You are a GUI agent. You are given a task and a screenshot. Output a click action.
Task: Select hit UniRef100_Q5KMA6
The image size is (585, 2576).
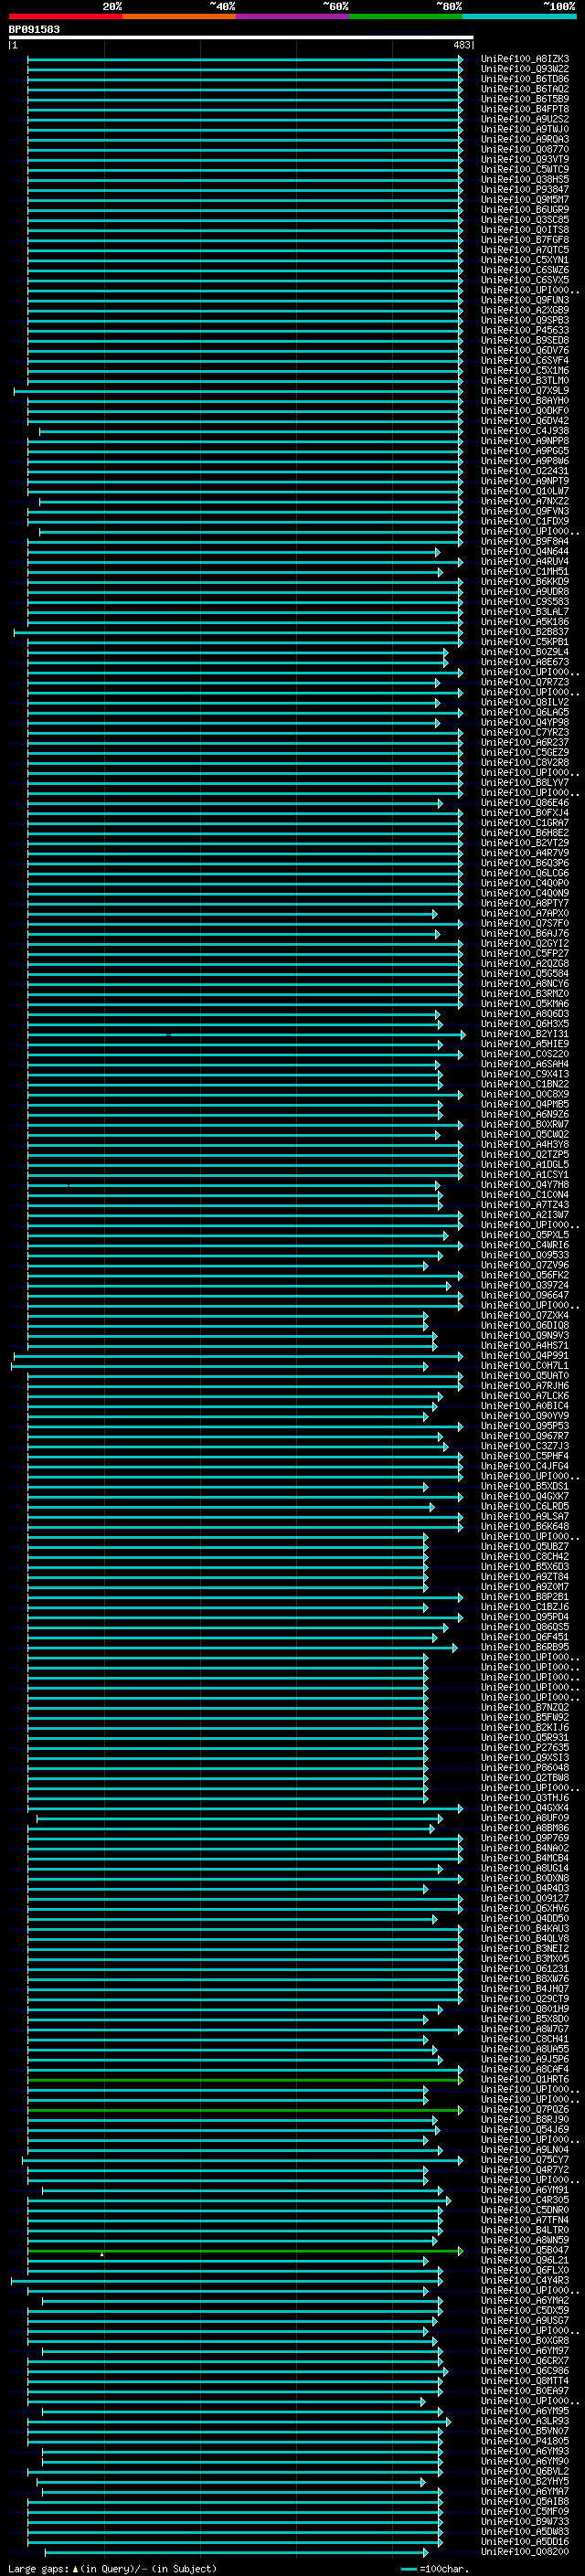pos(525,1004)
